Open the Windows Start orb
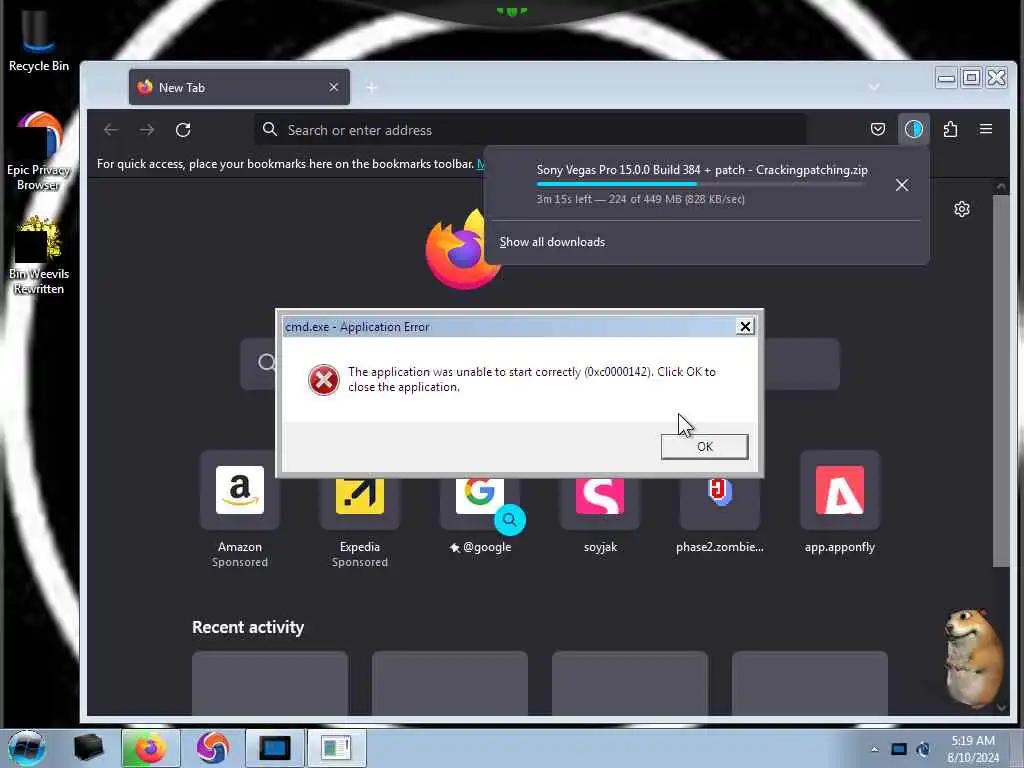This screenshot has width=1024, height=768. pyautogui.click(x=26, y=748)
